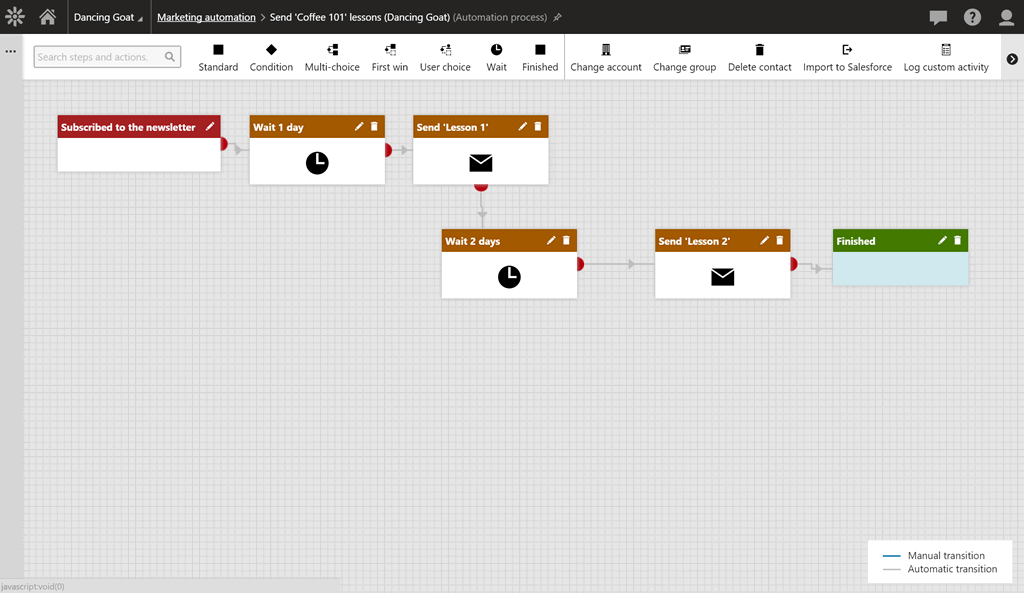The height and width of the screenshot is (593, 1024).
Task: Click the Import to Salesforce action
Action: click(x=847, y=57)
